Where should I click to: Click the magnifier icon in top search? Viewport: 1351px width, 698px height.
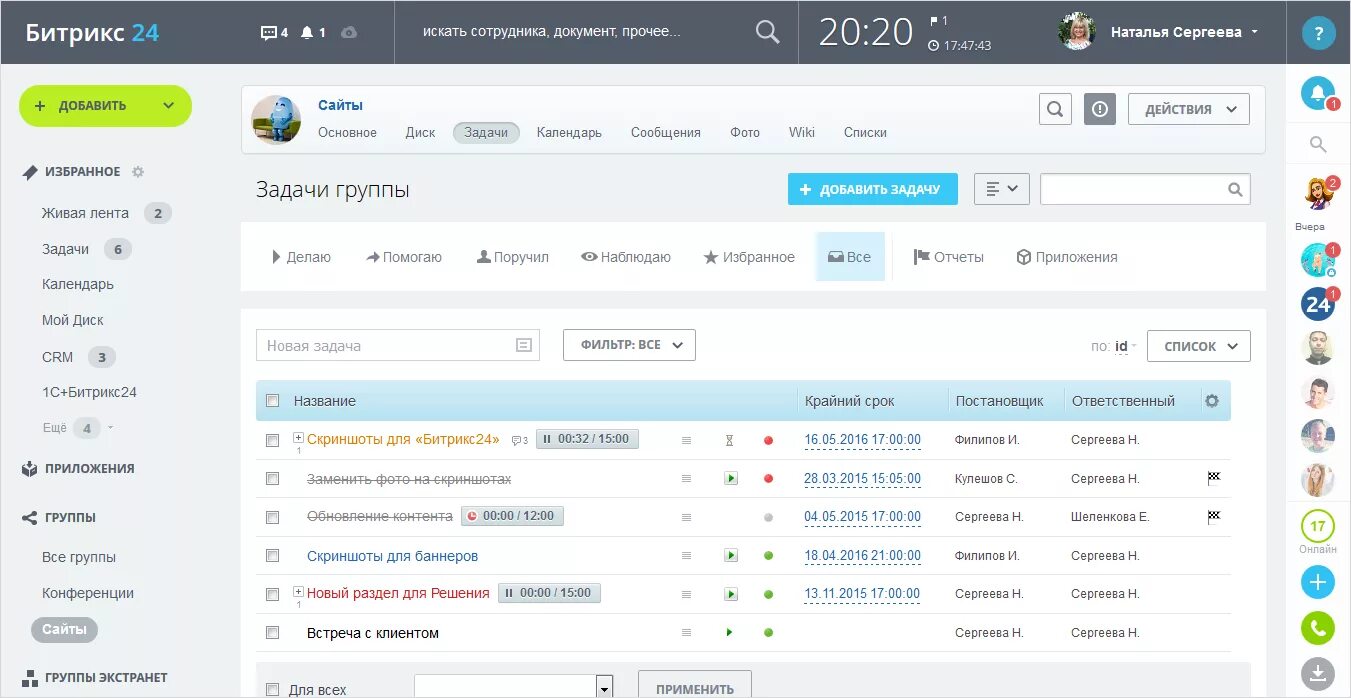767,32
